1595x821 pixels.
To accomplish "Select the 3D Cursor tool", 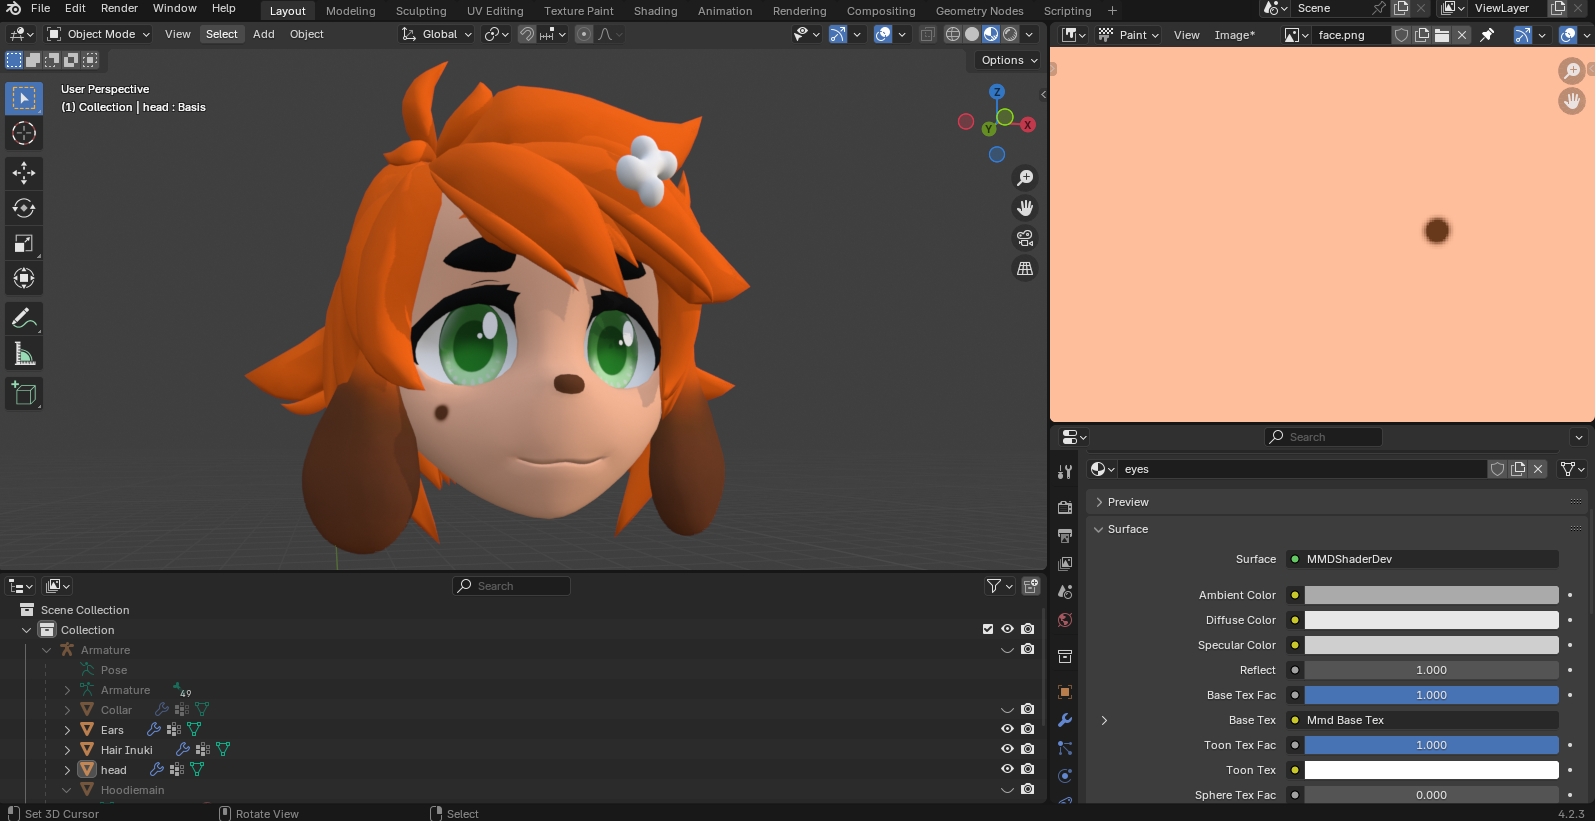I will pos(24,133).
